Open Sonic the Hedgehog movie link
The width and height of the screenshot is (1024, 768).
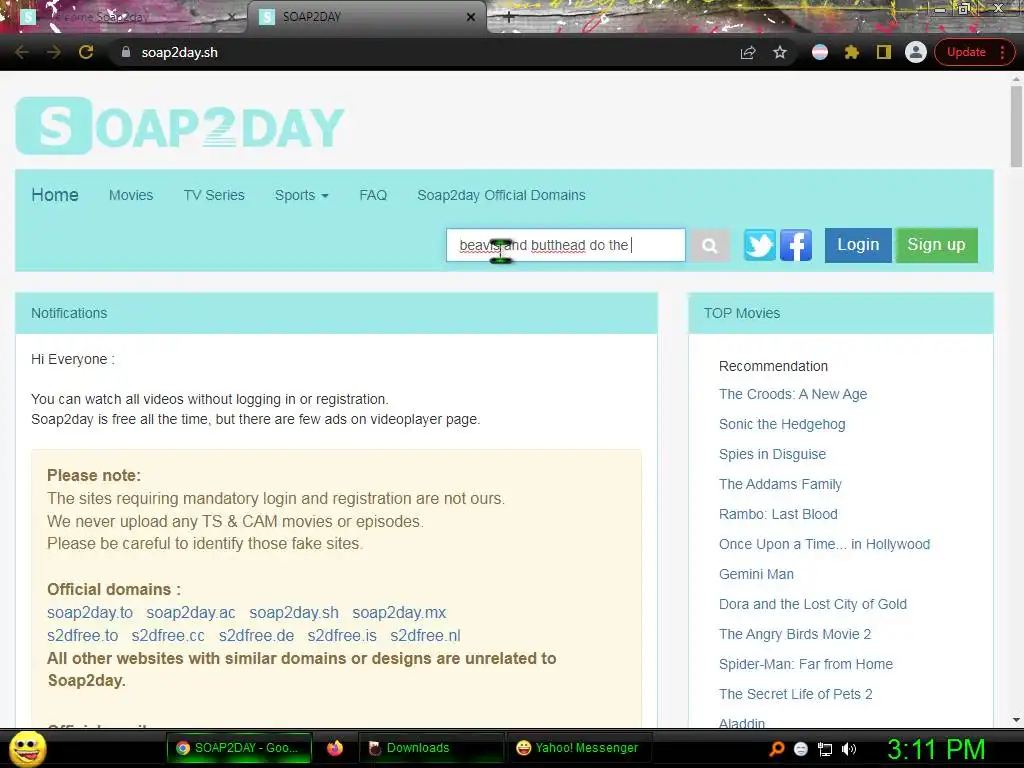point(782,424)
